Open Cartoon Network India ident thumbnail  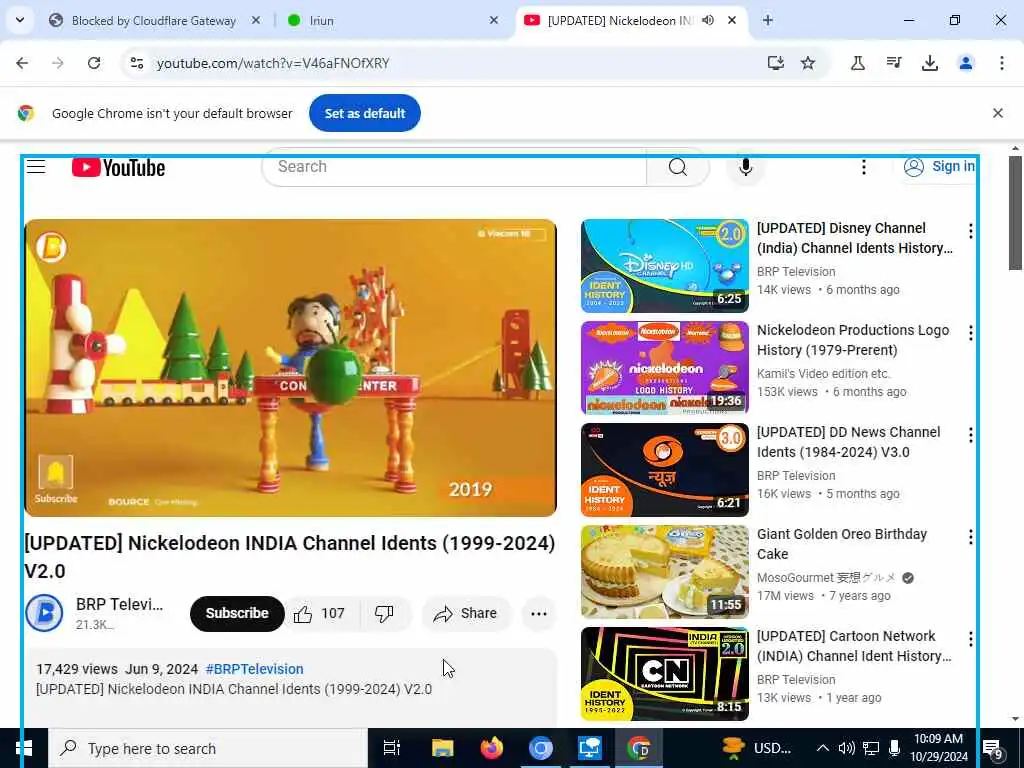tap(665, 673)
